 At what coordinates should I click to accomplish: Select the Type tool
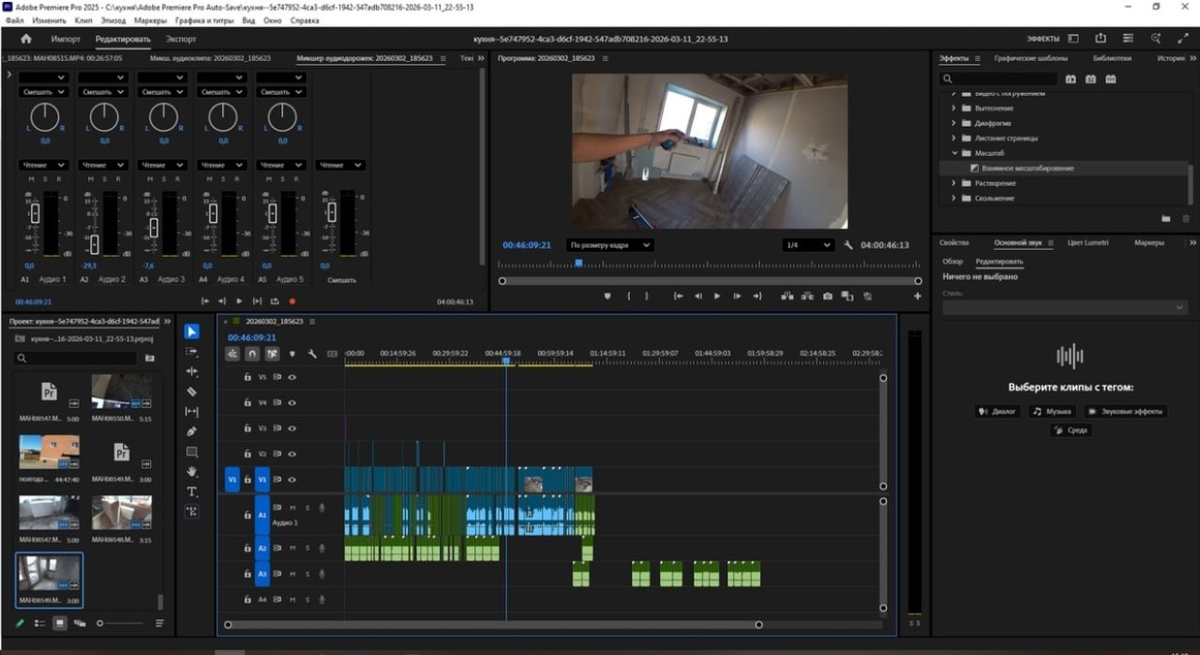click(192, 491)
